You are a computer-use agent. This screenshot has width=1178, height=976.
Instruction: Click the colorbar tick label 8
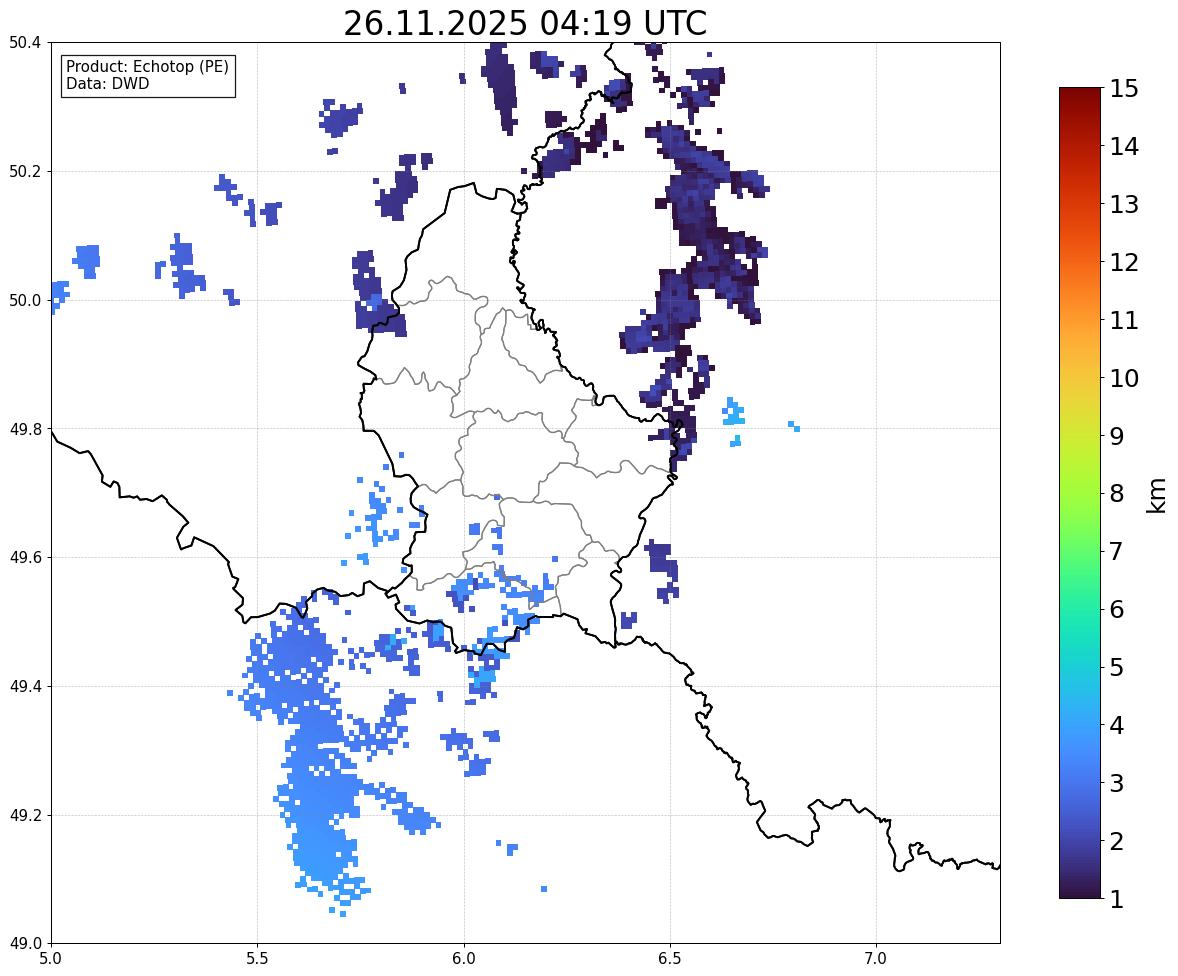point(1117,494)
